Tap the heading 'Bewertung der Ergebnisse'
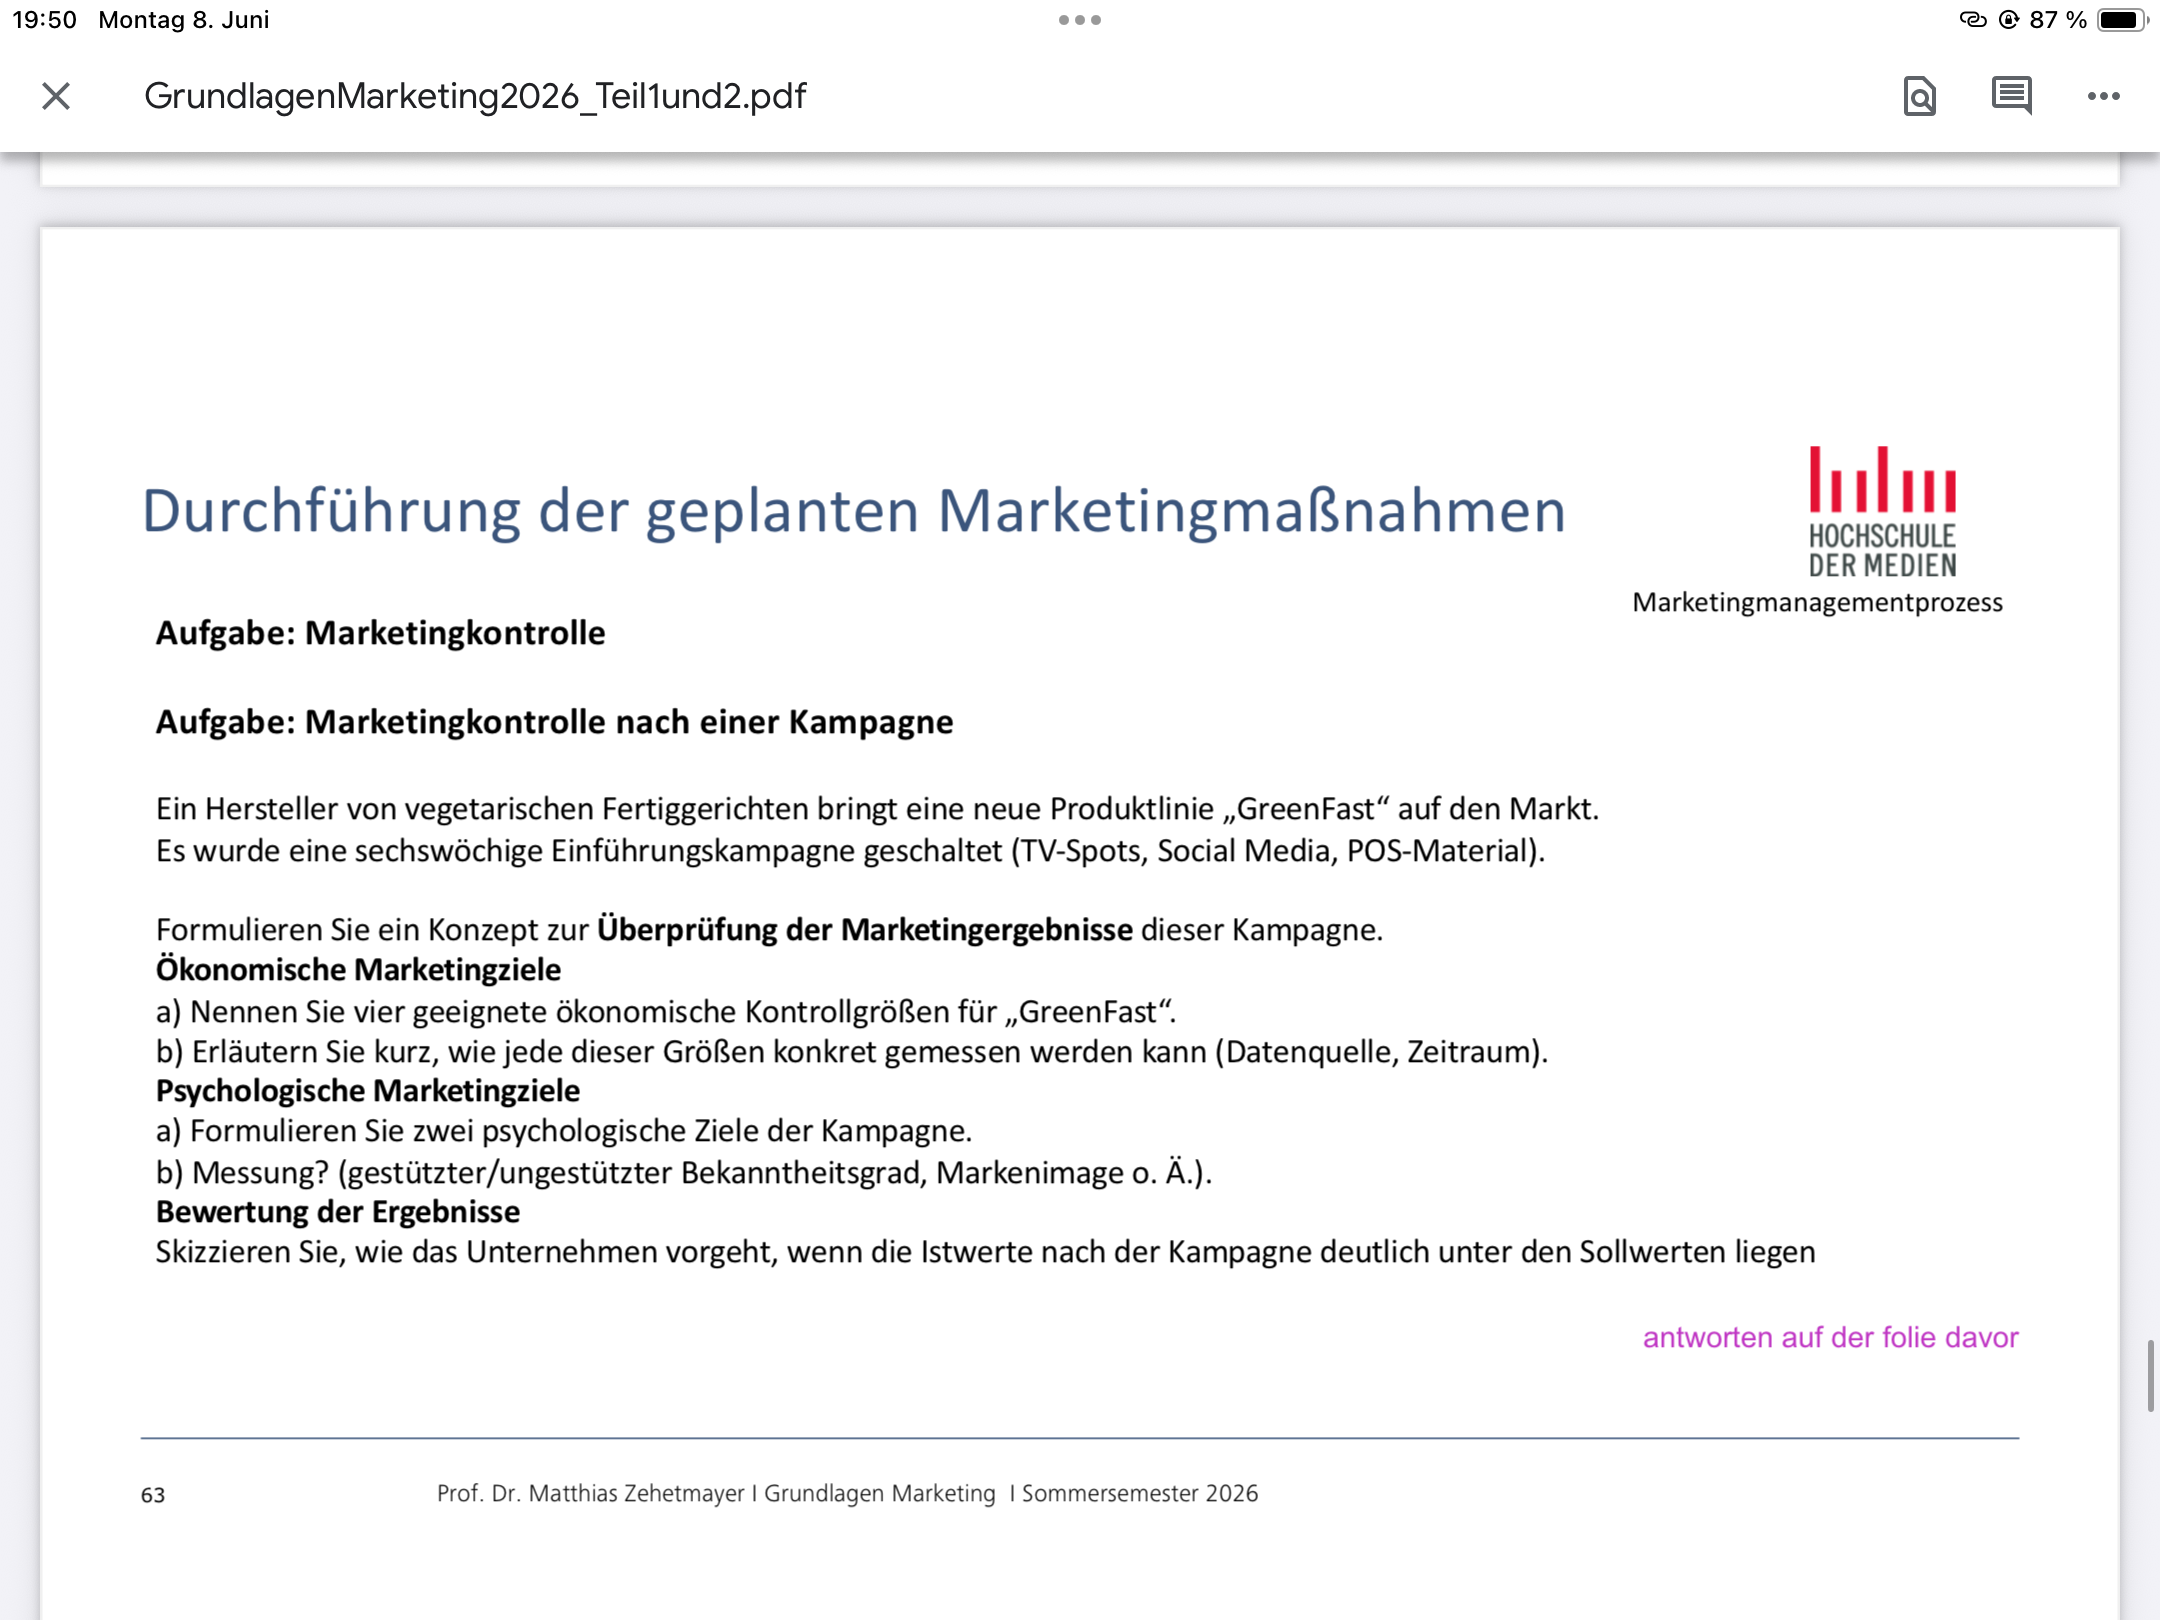The height and width of the screenshot is (1620, 2160). point(337,1212)
